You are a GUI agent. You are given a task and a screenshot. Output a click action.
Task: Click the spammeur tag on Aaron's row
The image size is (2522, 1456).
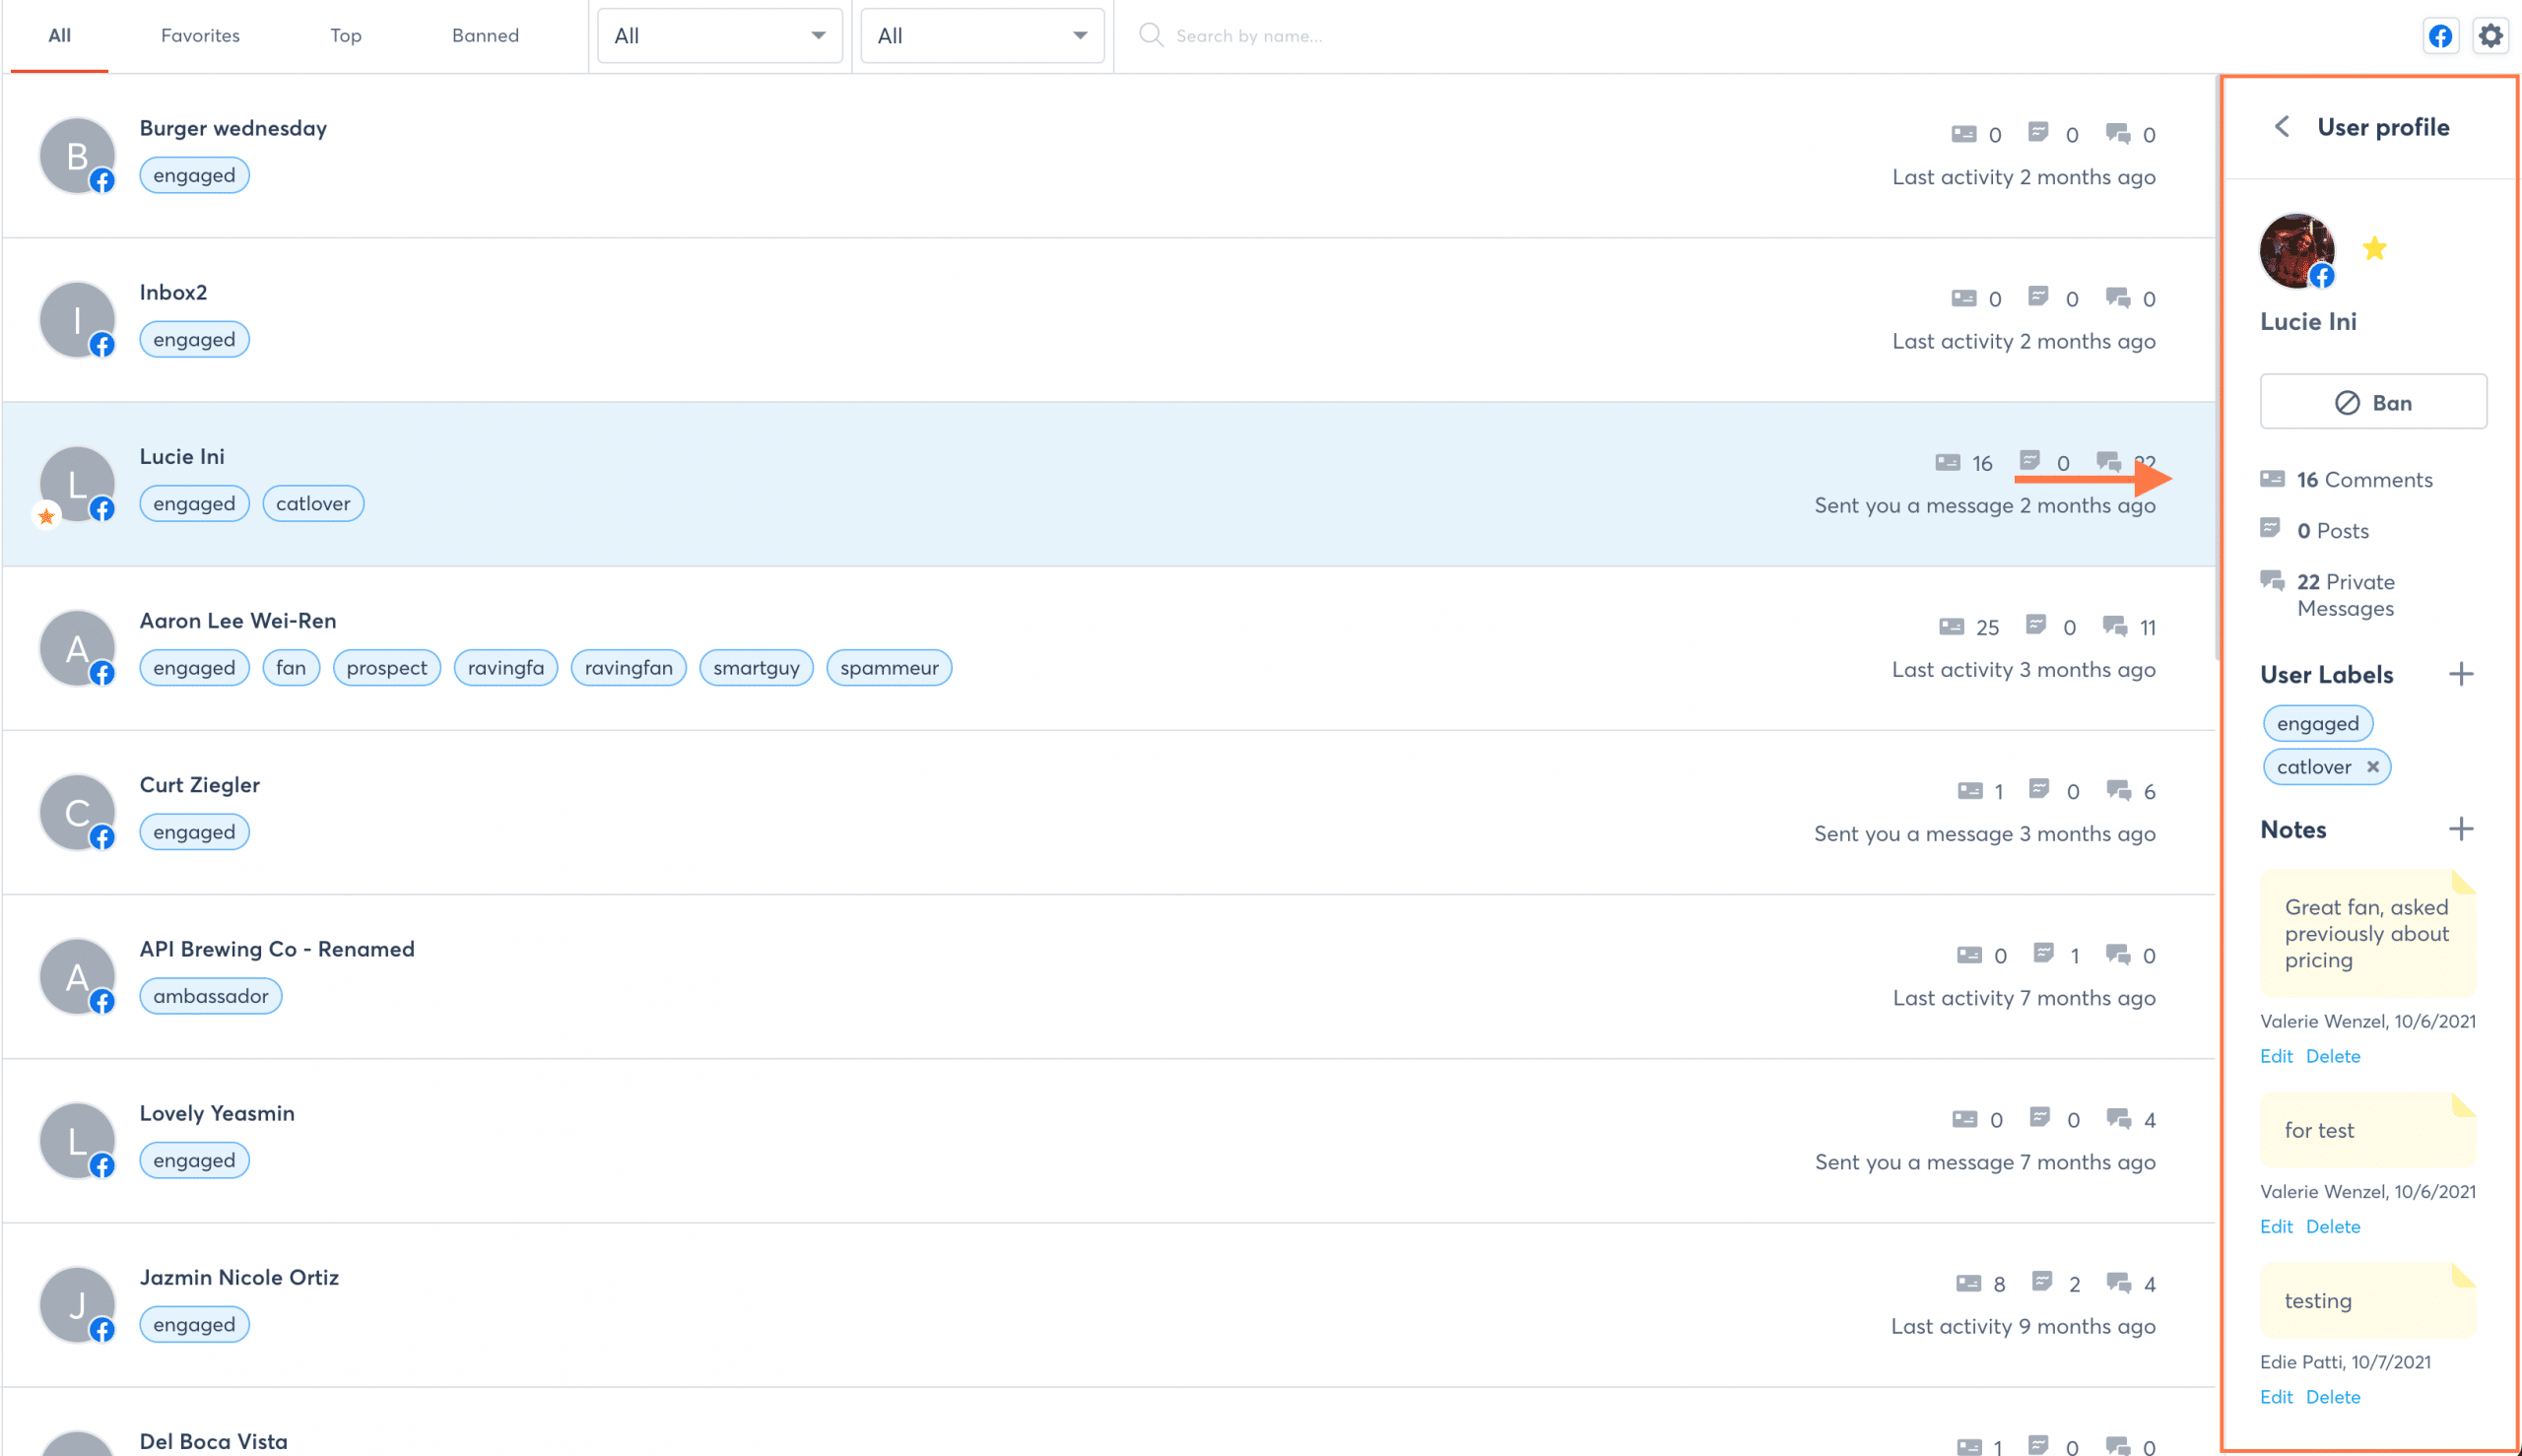[x=889, y=667]
